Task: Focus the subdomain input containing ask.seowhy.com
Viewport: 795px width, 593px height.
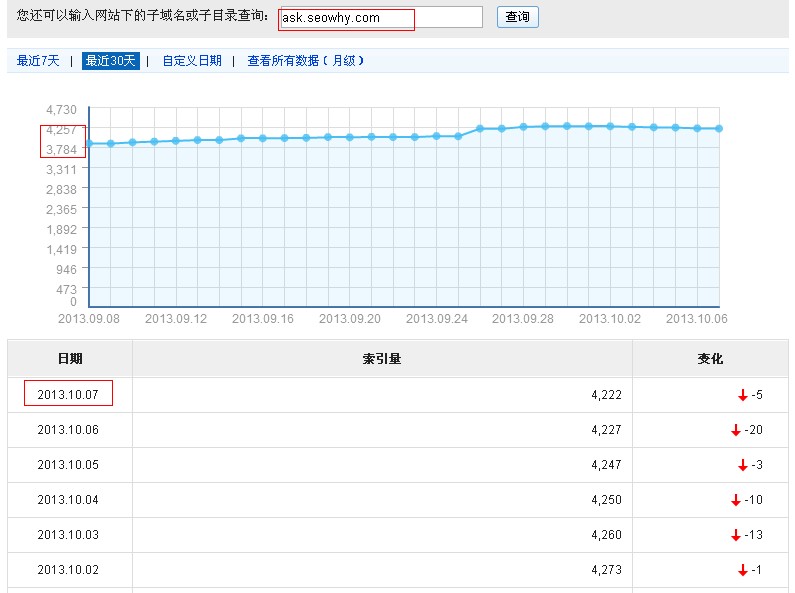Action: point(381,18)
